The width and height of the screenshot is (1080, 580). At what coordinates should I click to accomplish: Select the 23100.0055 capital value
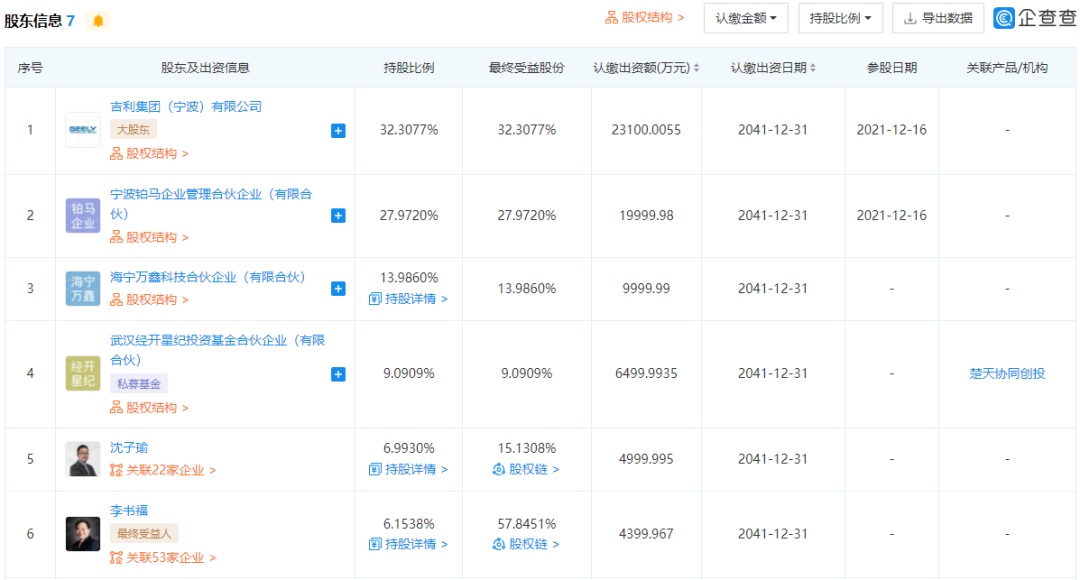point(646,130)
